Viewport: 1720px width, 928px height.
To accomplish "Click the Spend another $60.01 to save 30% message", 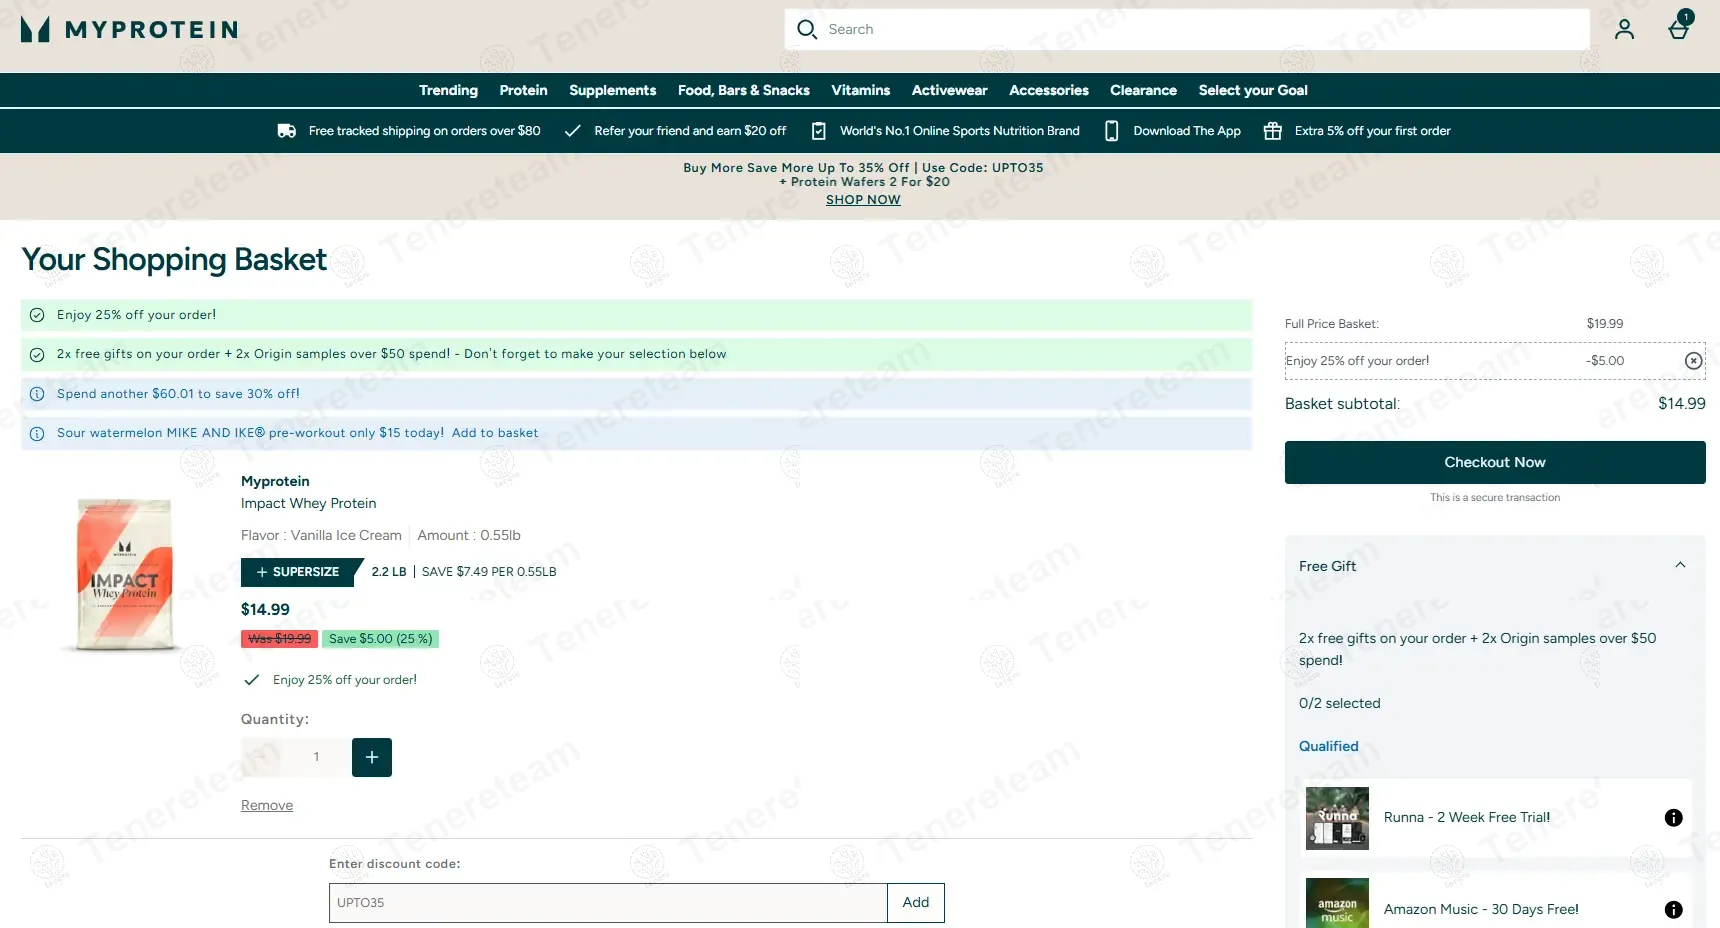I will (x=178, y=394).
